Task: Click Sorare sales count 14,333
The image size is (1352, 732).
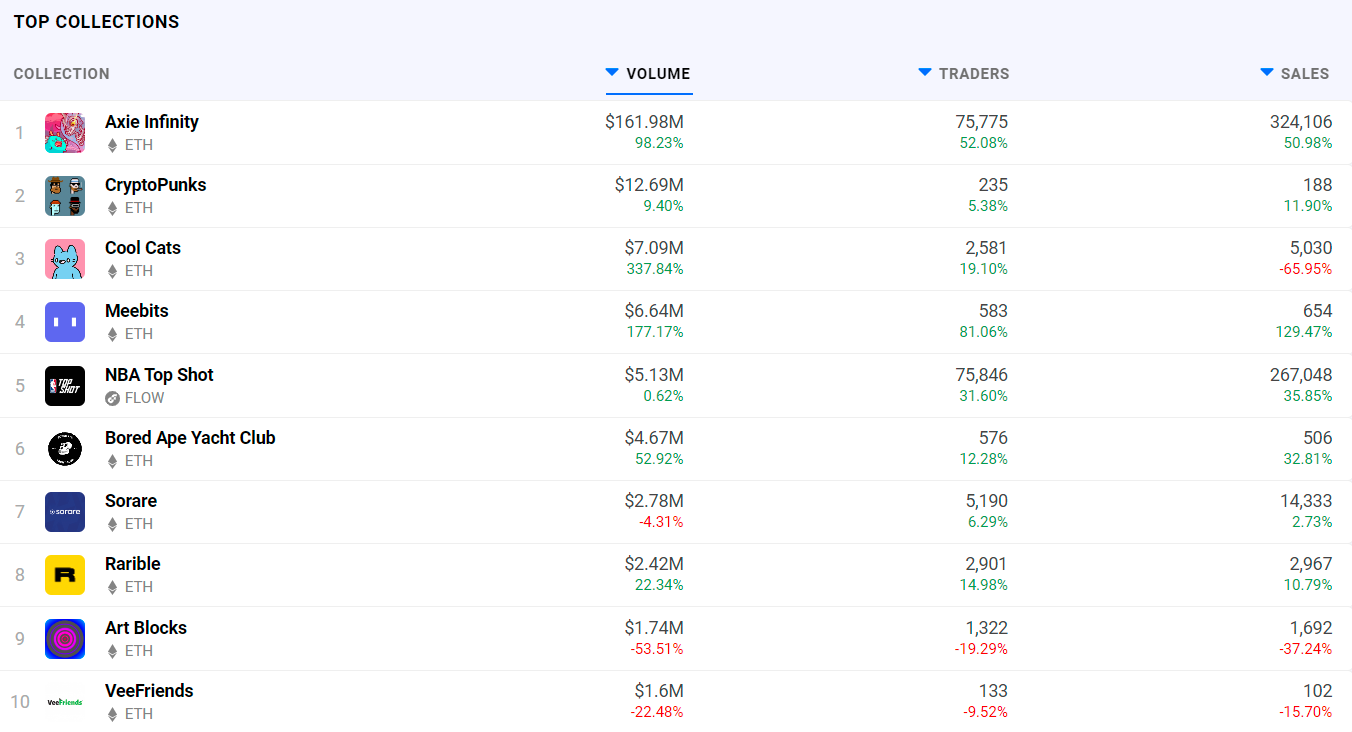Action: (1306, 501)
